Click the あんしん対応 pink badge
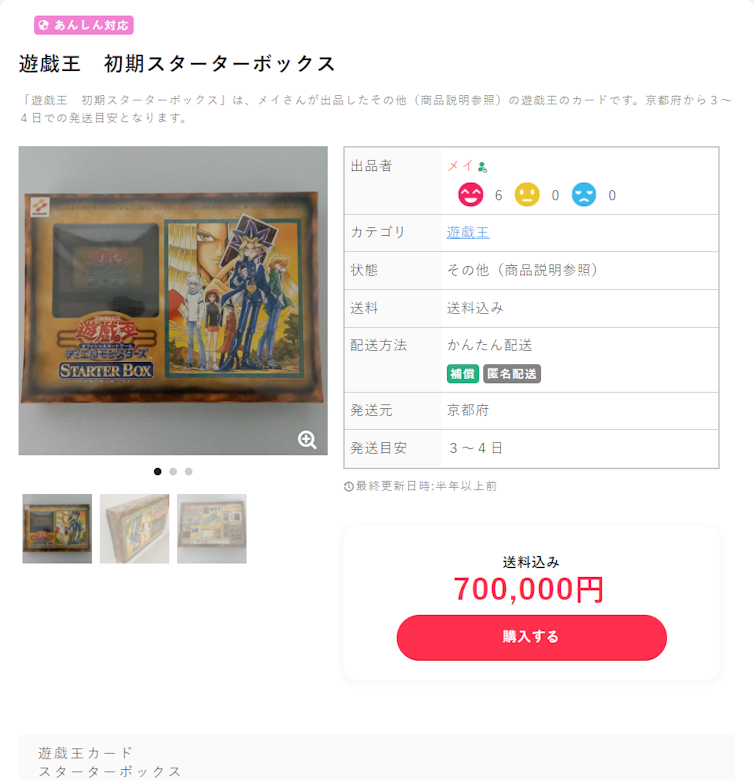Viewport: 754px width, 780px height. pyautogui.click(x=84, y=25)
